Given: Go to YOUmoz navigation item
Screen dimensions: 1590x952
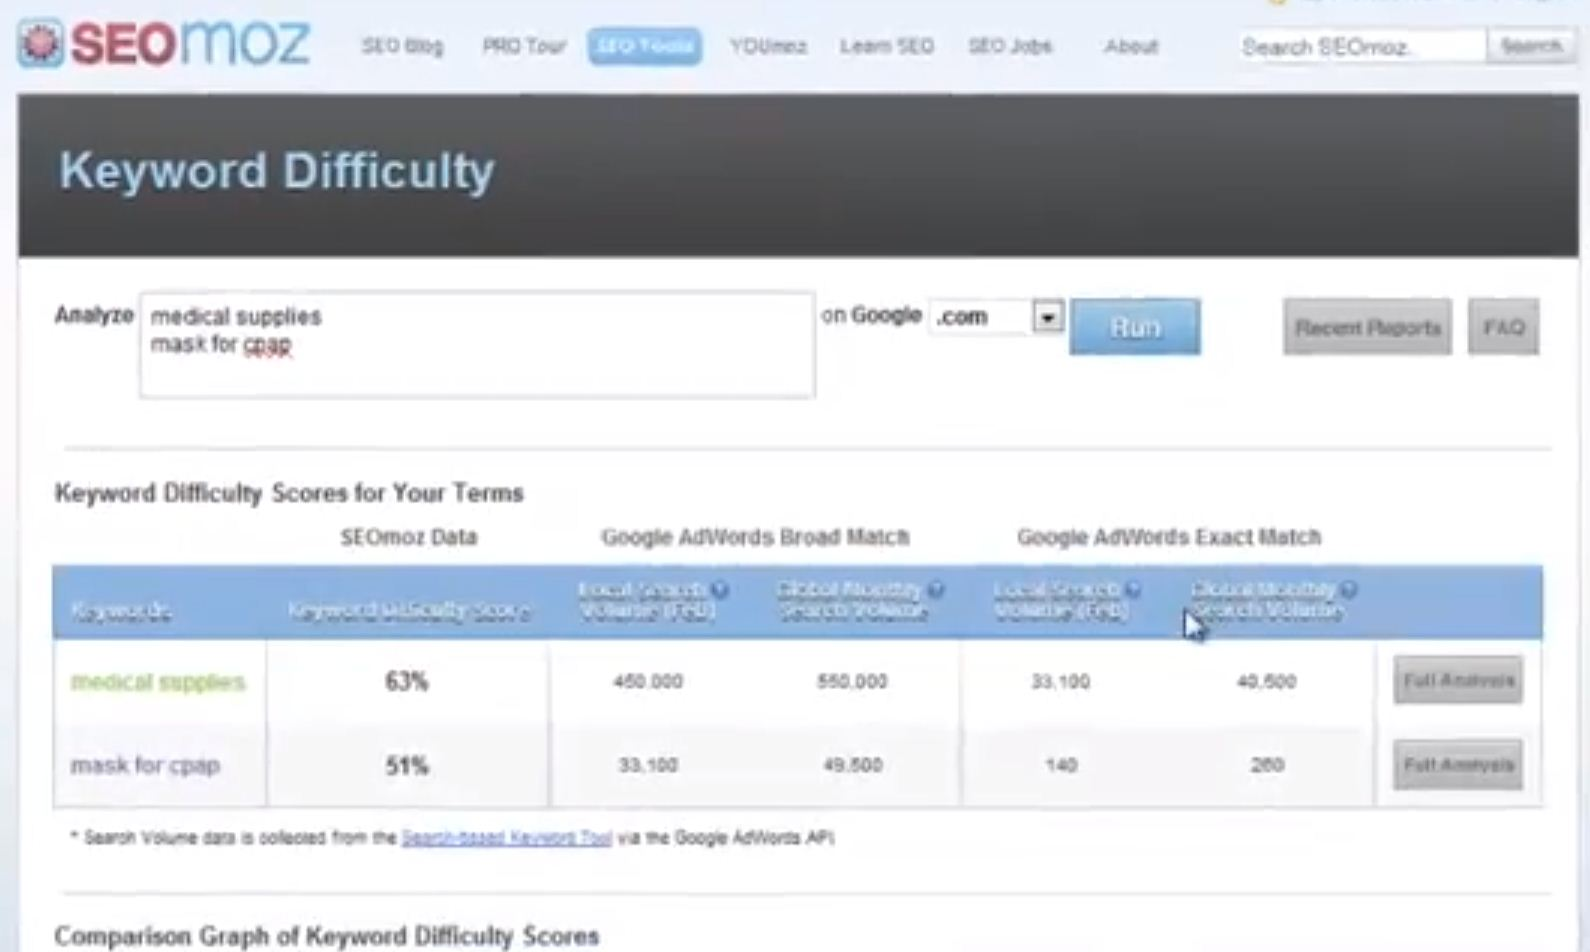Looking at the screenshot, I should (768, 46).
